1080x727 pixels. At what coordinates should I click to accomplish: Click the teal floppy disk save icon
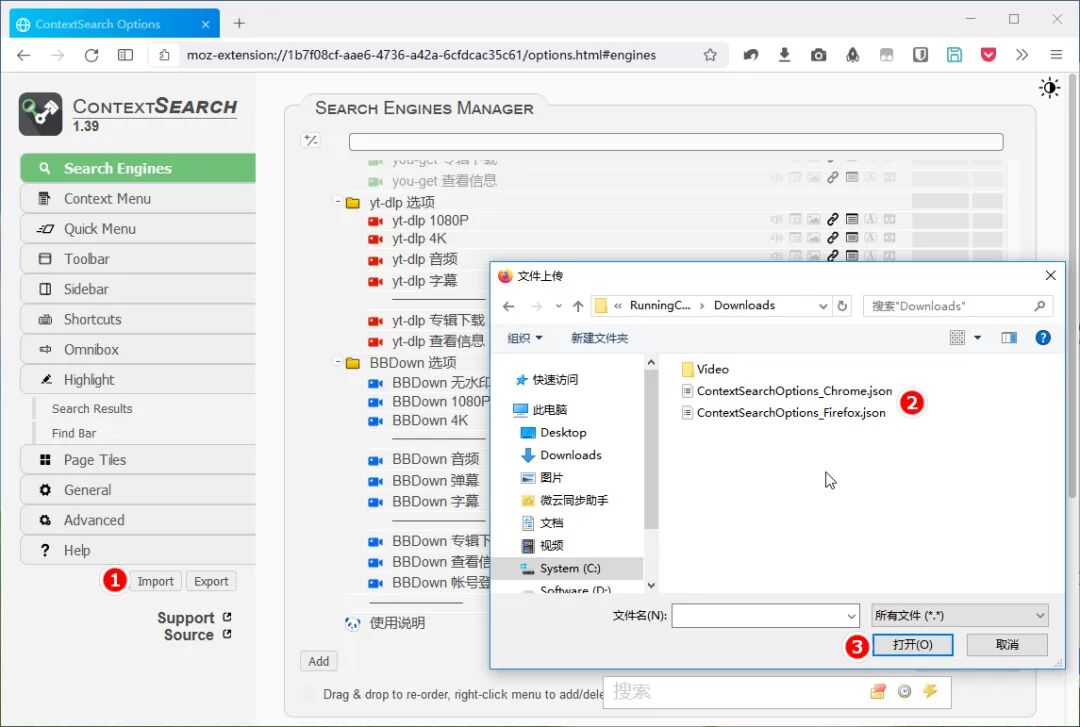click(x=954, y=55)
